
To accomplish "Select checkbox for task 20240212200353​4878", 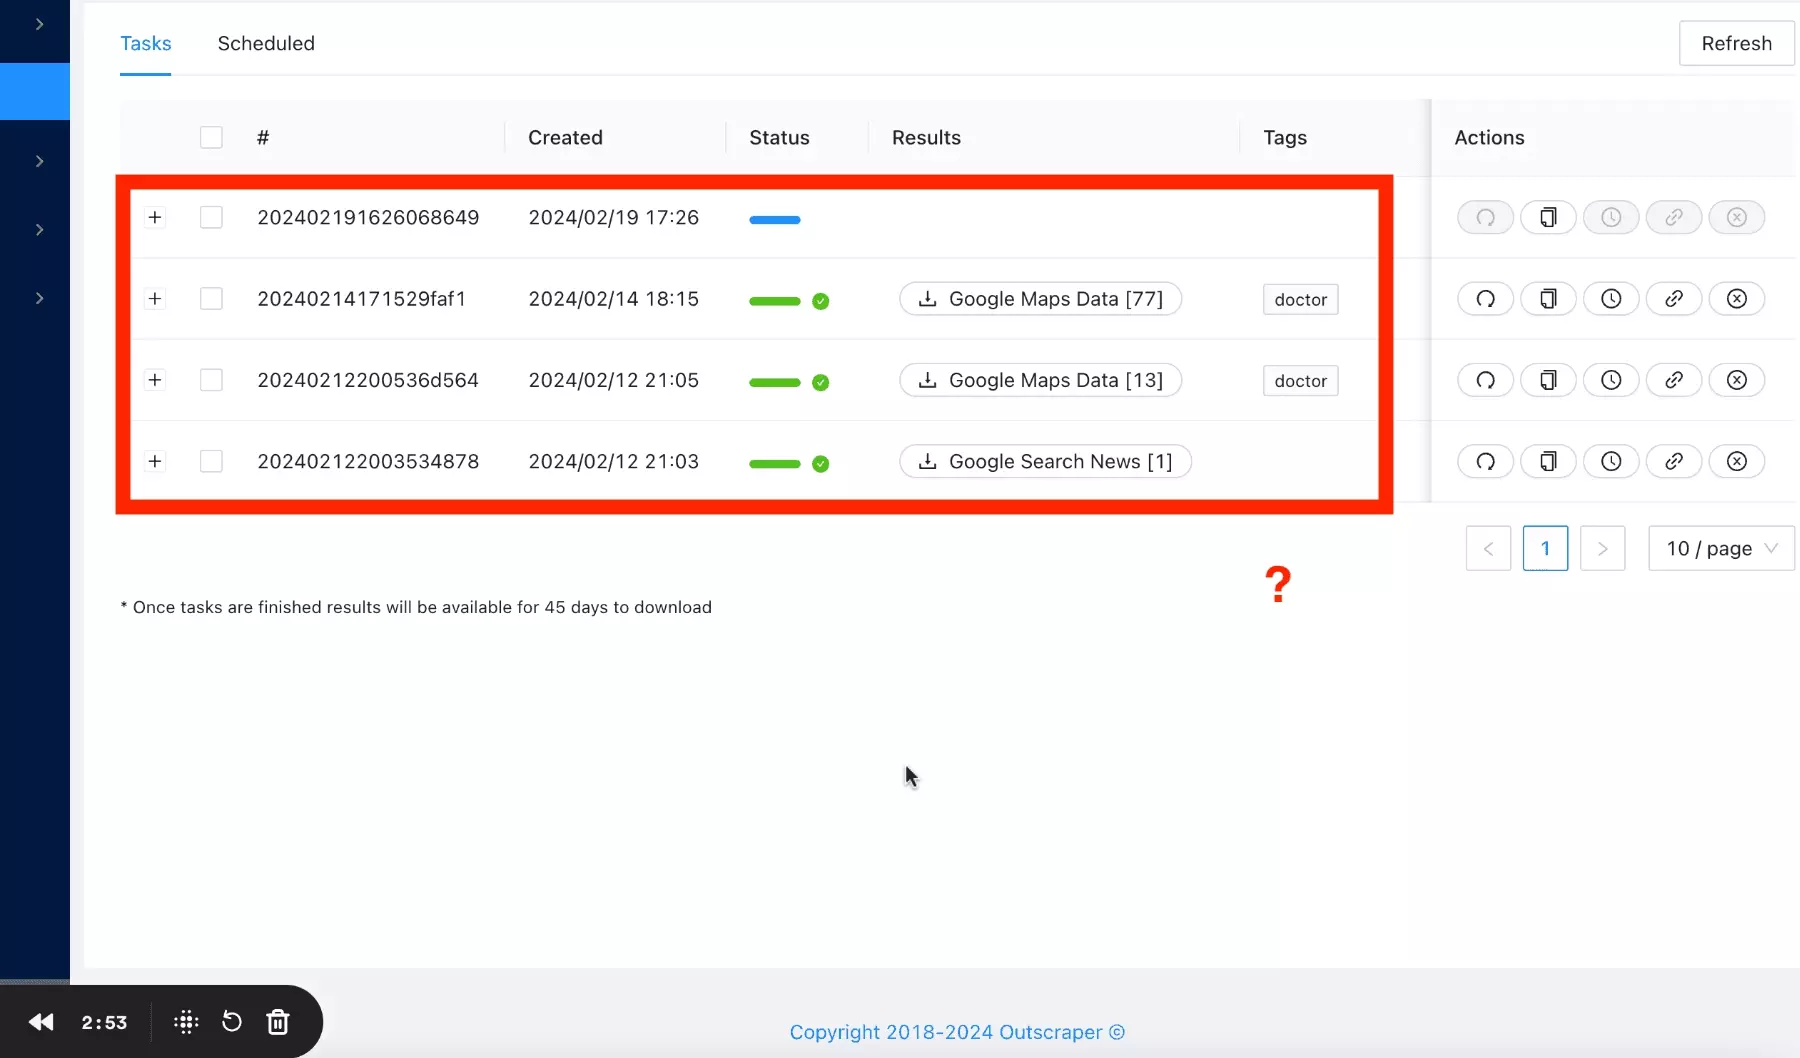I will click(x=211, y=461).
